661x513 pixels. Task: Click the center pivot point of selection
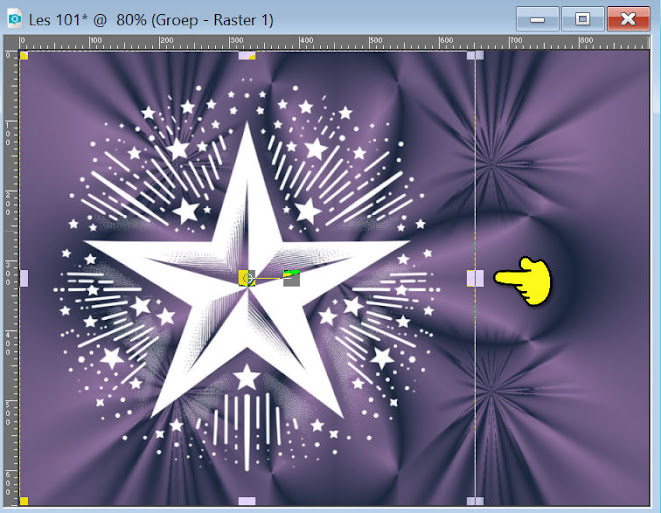click(x=247, y=278)
